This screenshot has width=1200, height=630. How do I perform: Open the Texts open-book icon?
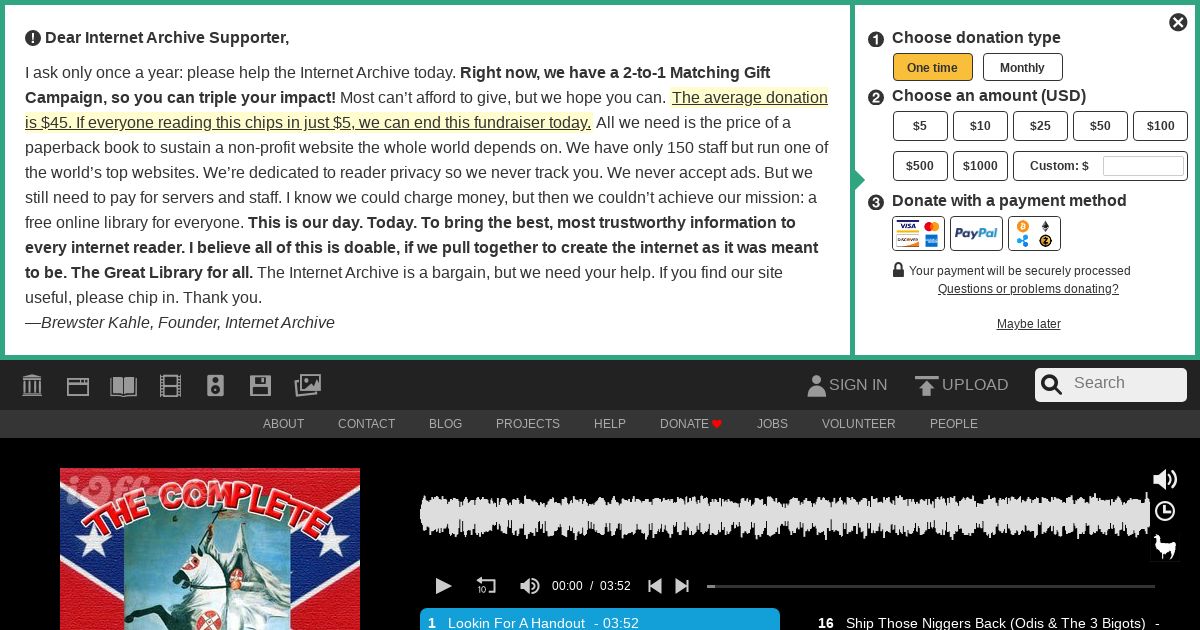tap(123, 386)
